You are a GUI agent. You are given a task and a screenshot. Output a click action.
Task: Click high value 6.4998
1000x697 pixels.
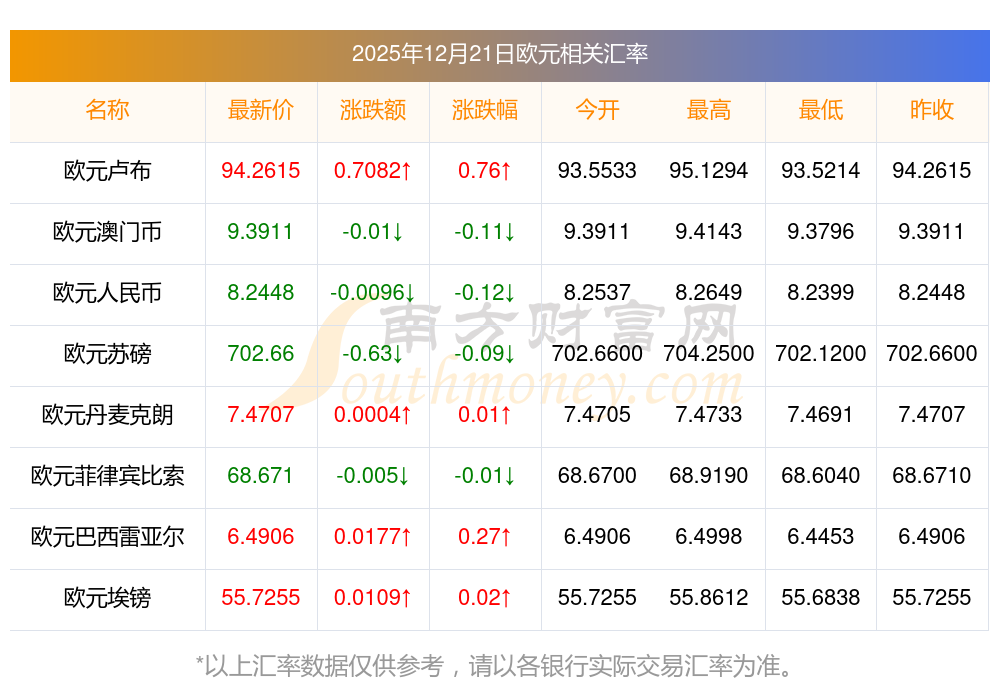709,536
